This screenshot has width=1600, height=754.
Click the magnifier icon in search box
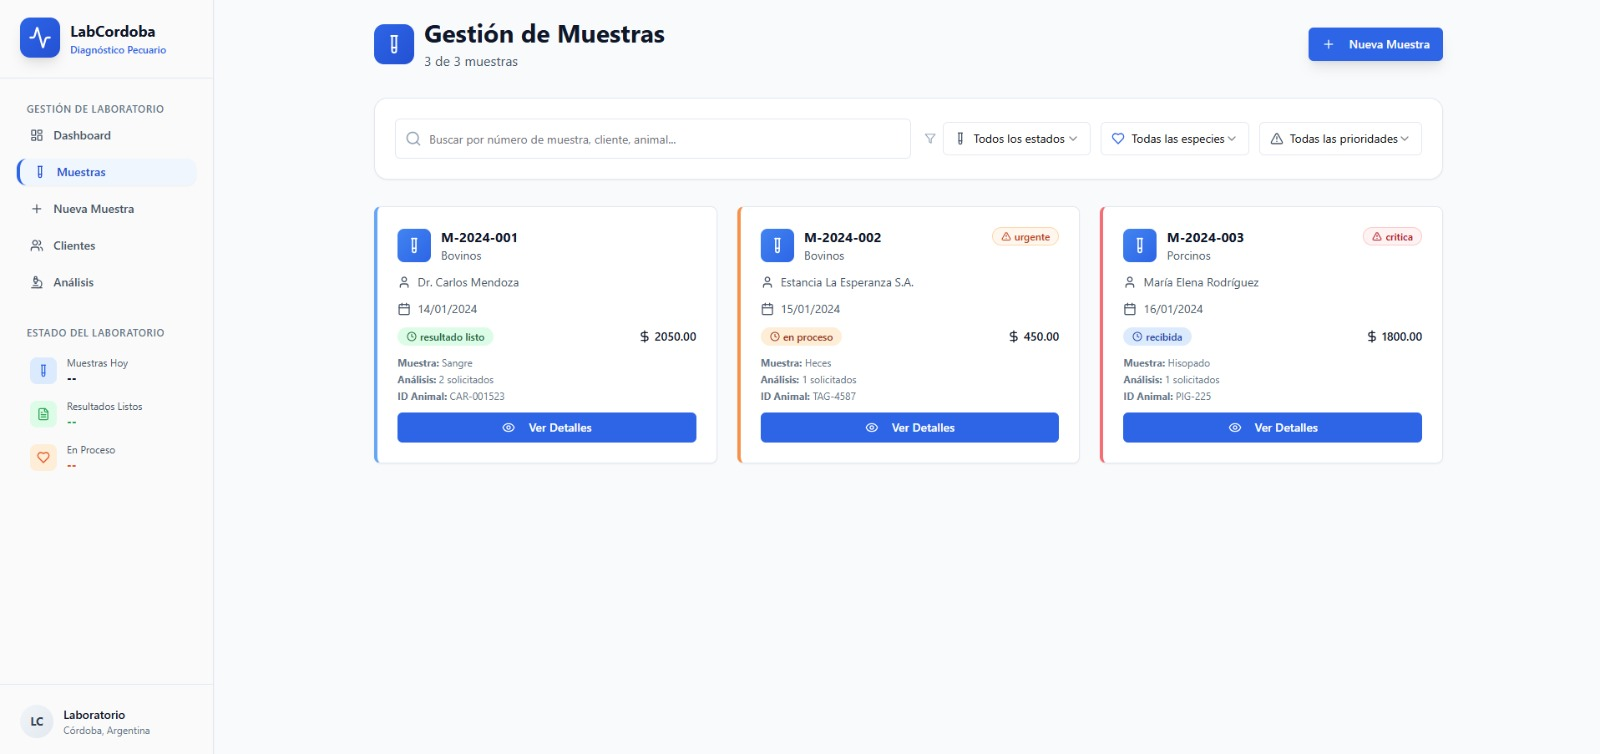point(413,139)
